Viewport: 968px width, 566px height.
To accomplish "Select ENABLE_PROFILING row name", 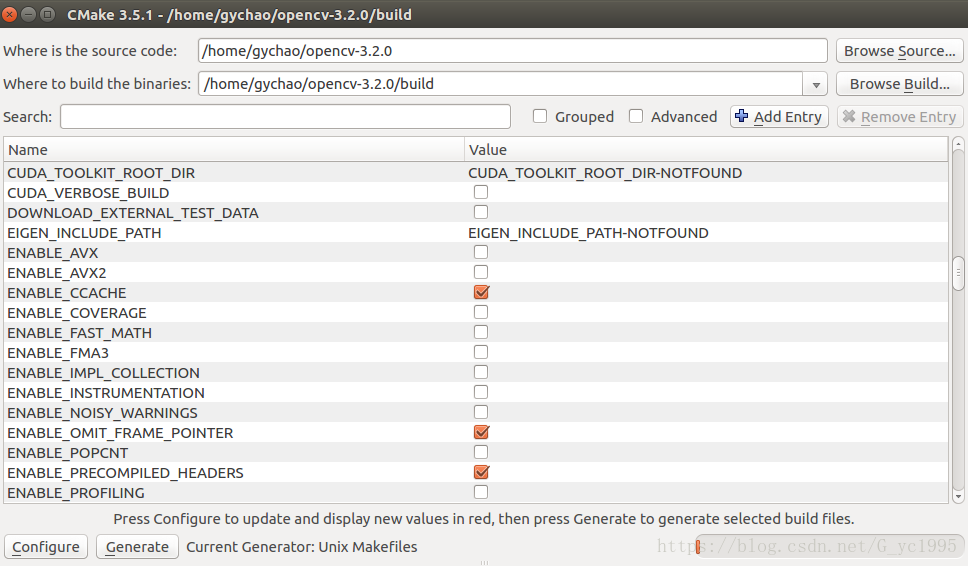I will (x=76, y=493).
